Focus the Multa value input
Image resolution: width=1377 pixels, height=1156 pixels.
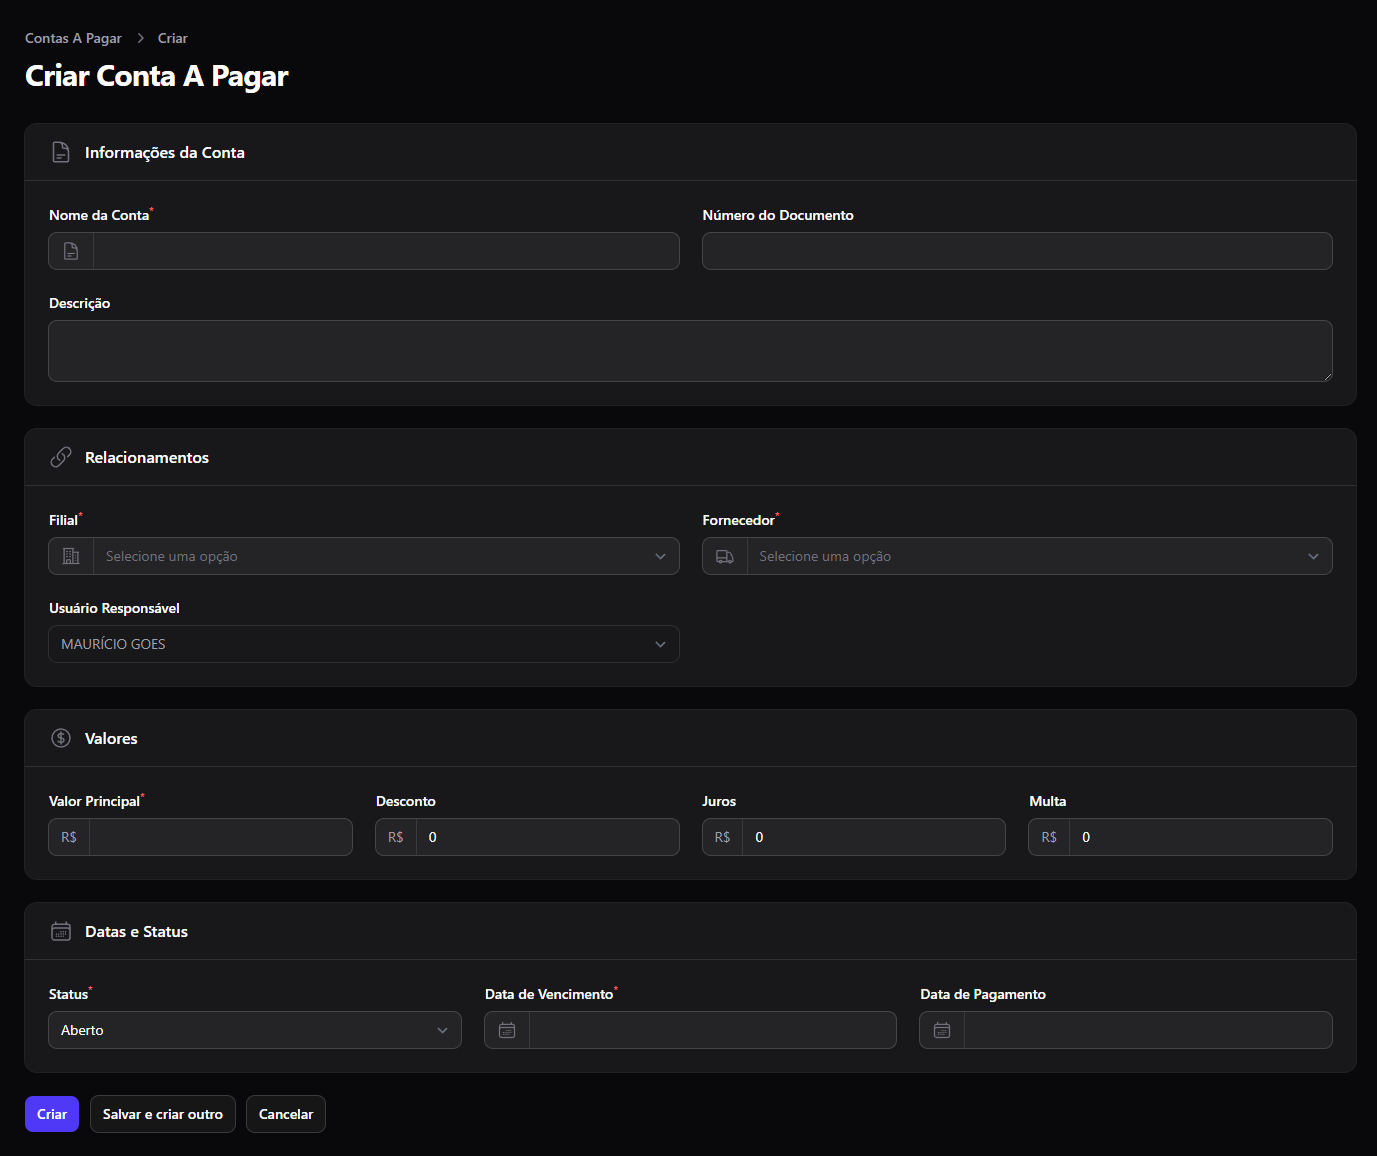click(1200, 837)
